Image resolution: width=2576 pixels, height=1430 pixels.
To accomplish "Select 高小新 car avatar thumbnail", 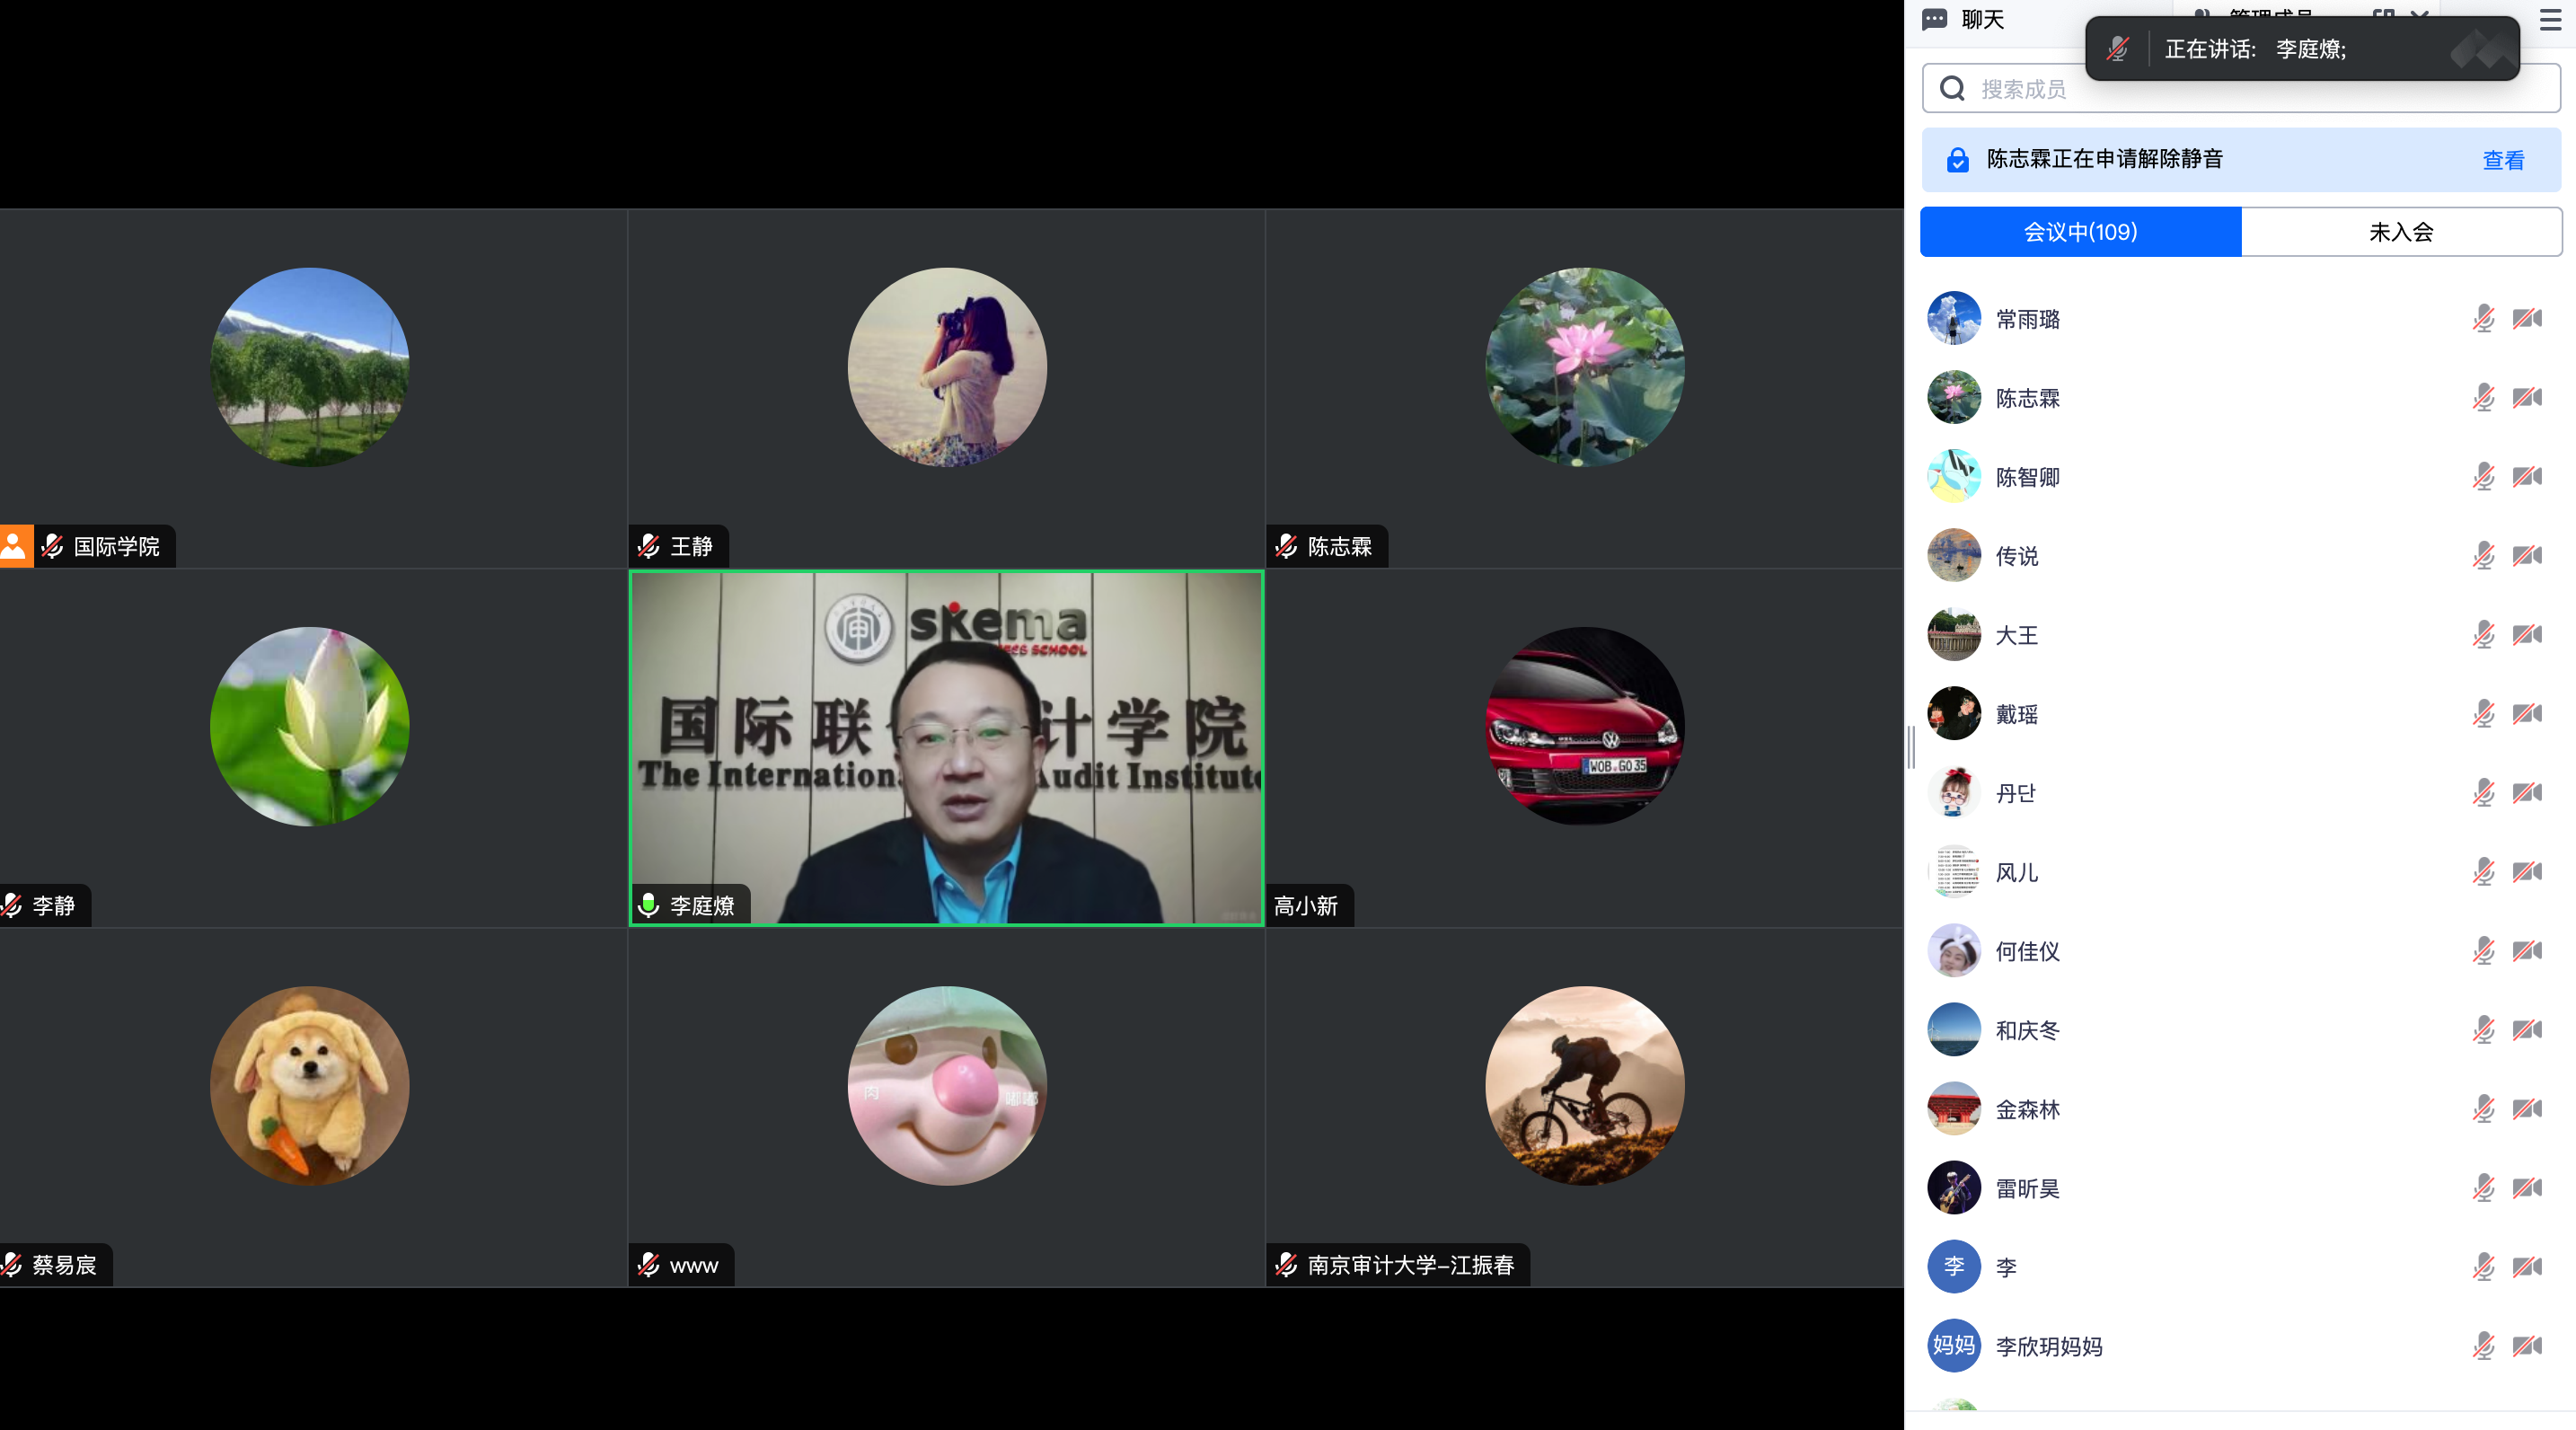I will (x=1584, y=726).
